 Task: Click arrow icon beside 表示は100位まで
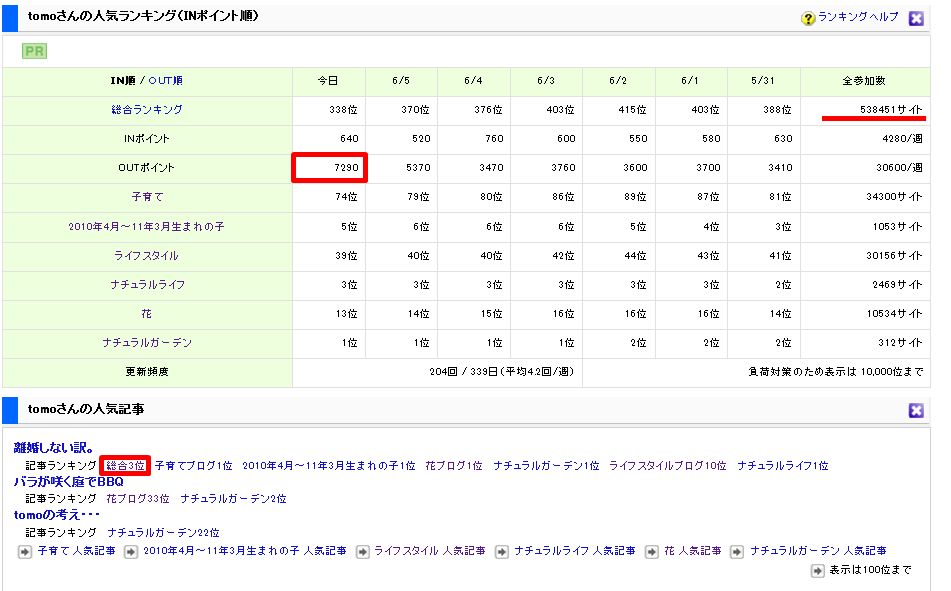click(x=818, y=570)
